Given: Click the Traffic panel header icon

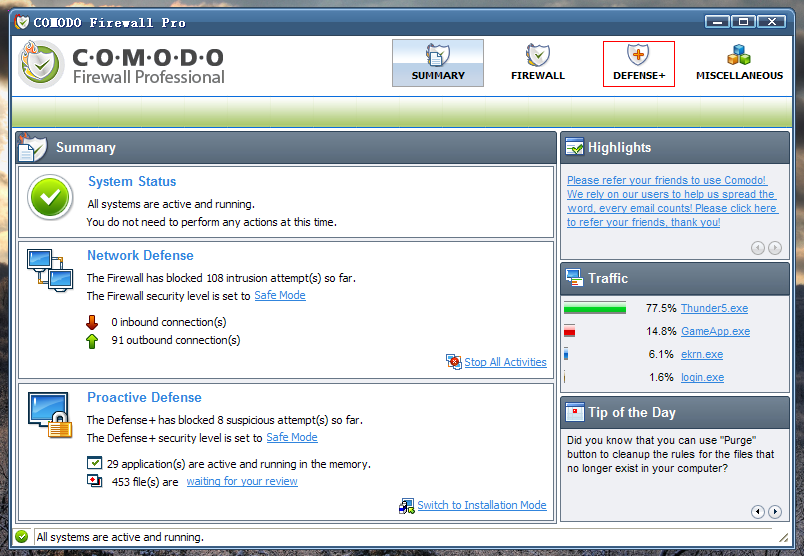Looking at the screenshot, I should click(574, 277).
